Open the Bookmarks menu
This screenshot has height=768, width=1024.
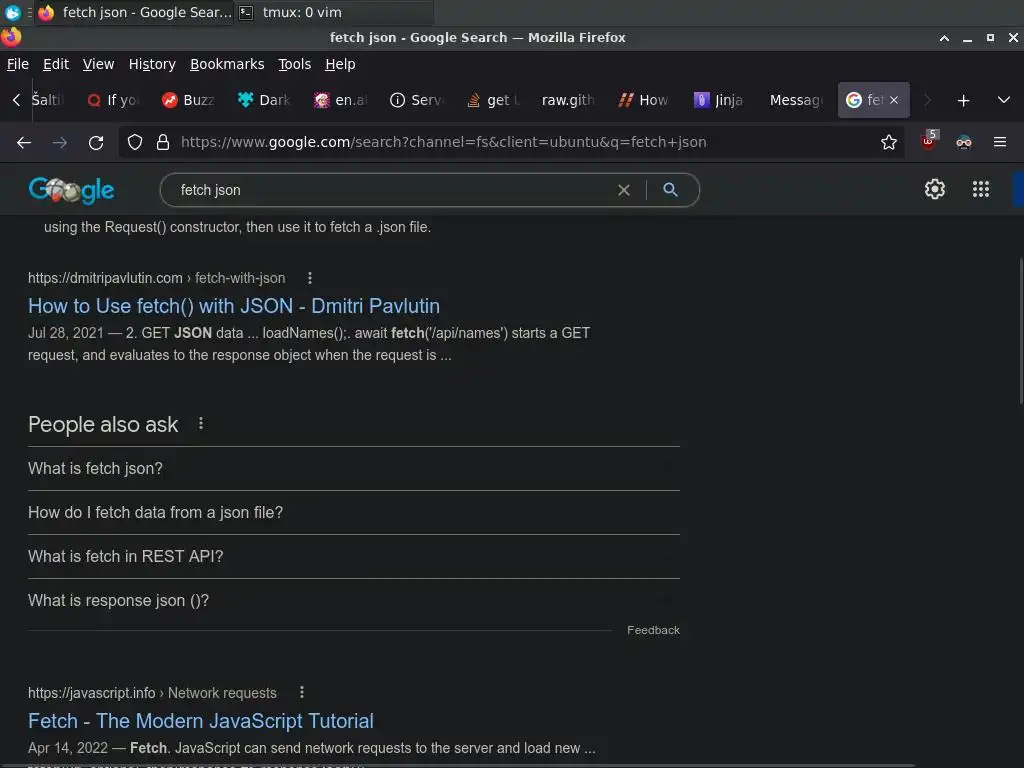[227, 64]
